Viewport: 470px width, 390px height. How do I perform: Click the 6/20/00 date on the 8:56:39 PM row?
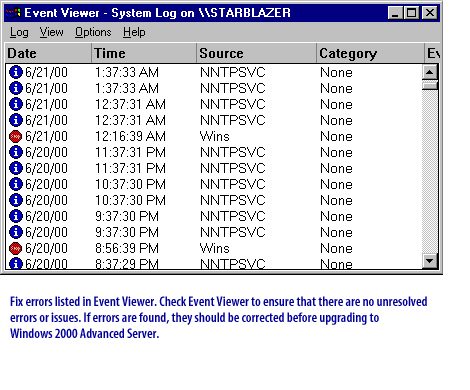[x=46, y=248]
